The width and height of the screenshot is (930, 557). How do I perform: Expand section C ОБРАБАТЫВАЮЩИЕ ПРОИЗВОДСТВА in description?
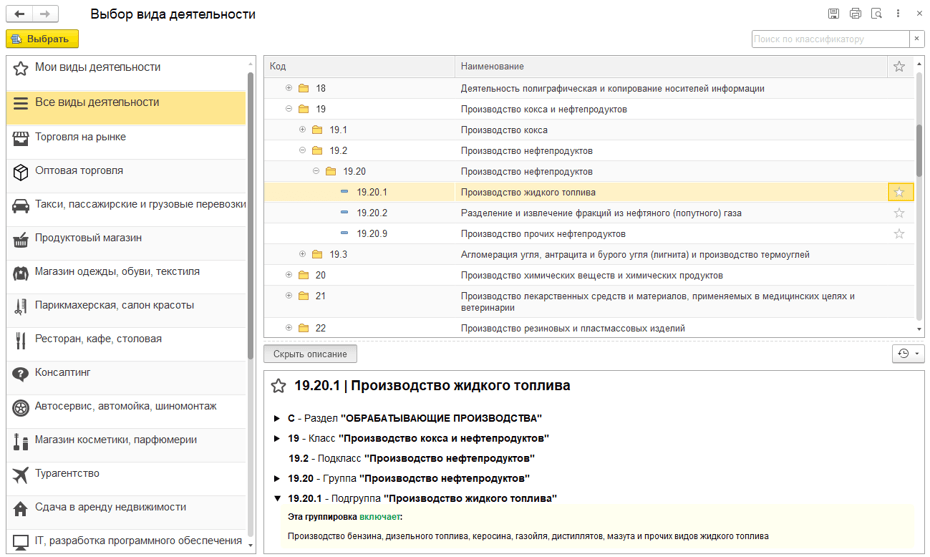click(278, 418)
